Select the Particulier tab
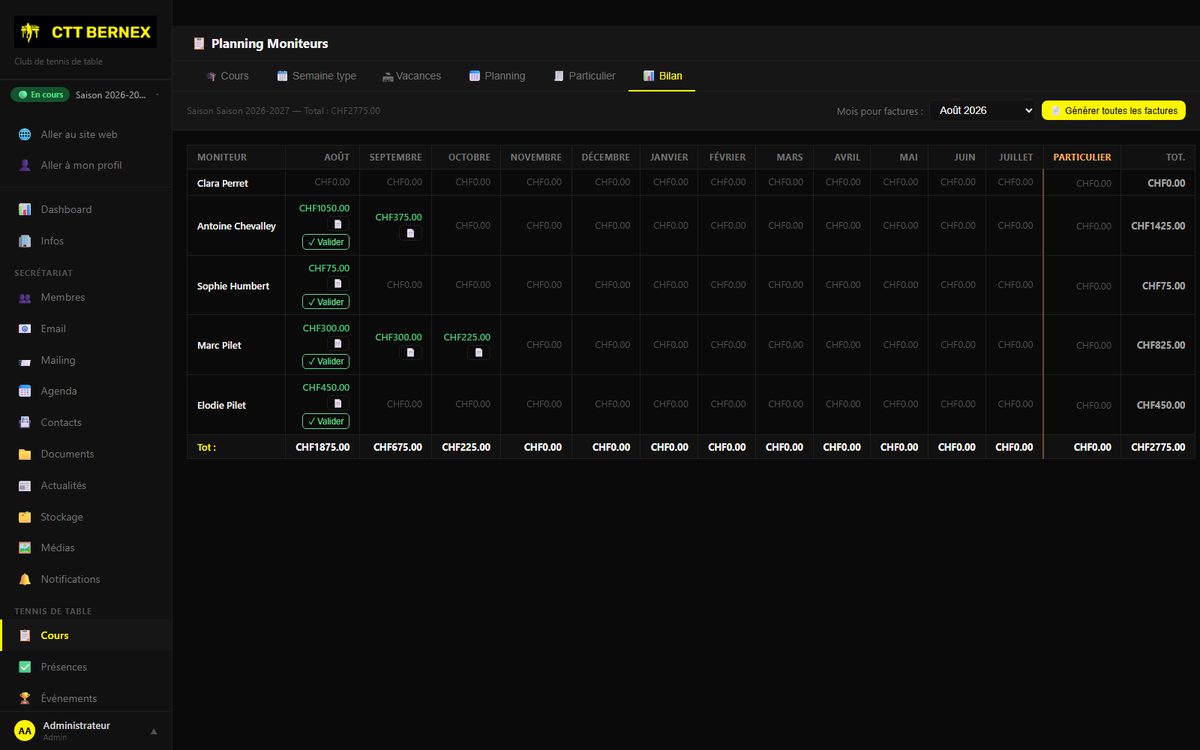This screenshot has height=750, width=1200. tap(584, 76)
